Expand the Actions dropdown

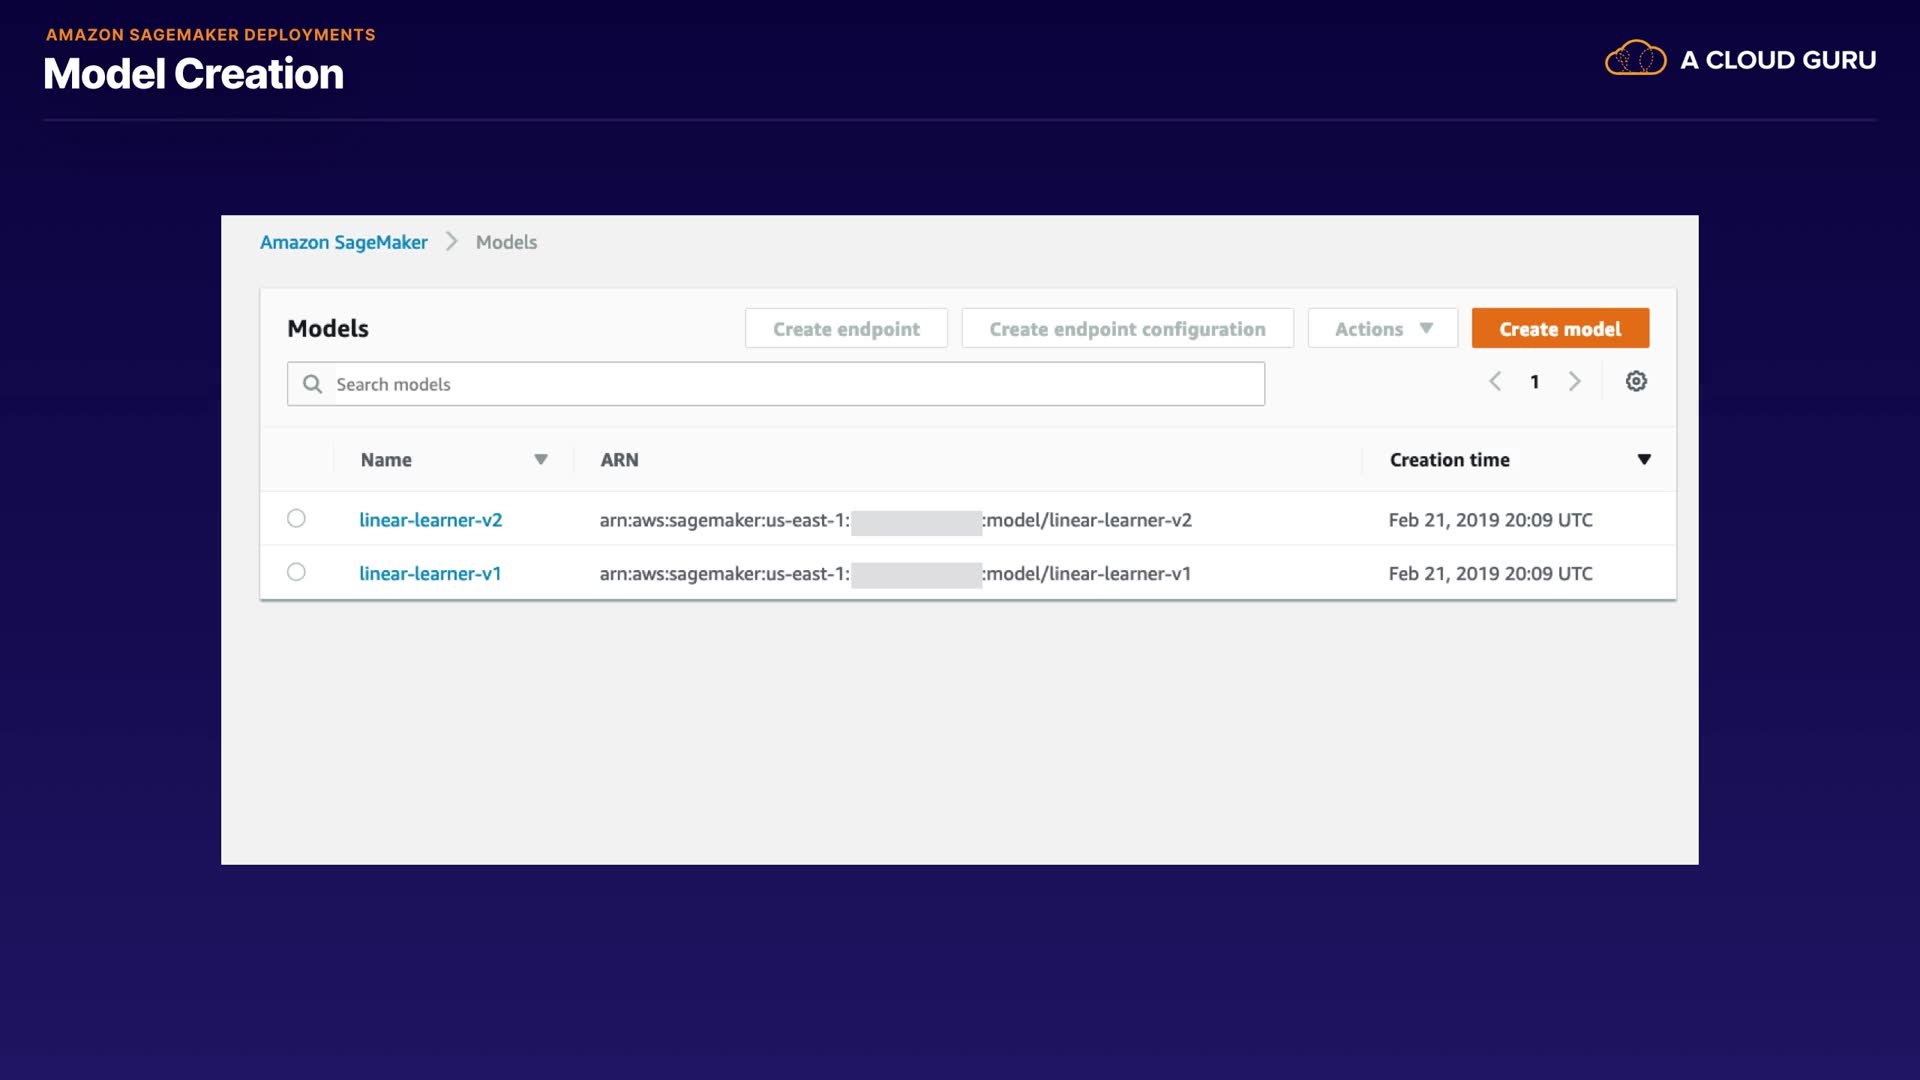pyautogui.click(x=1382, y=328)
